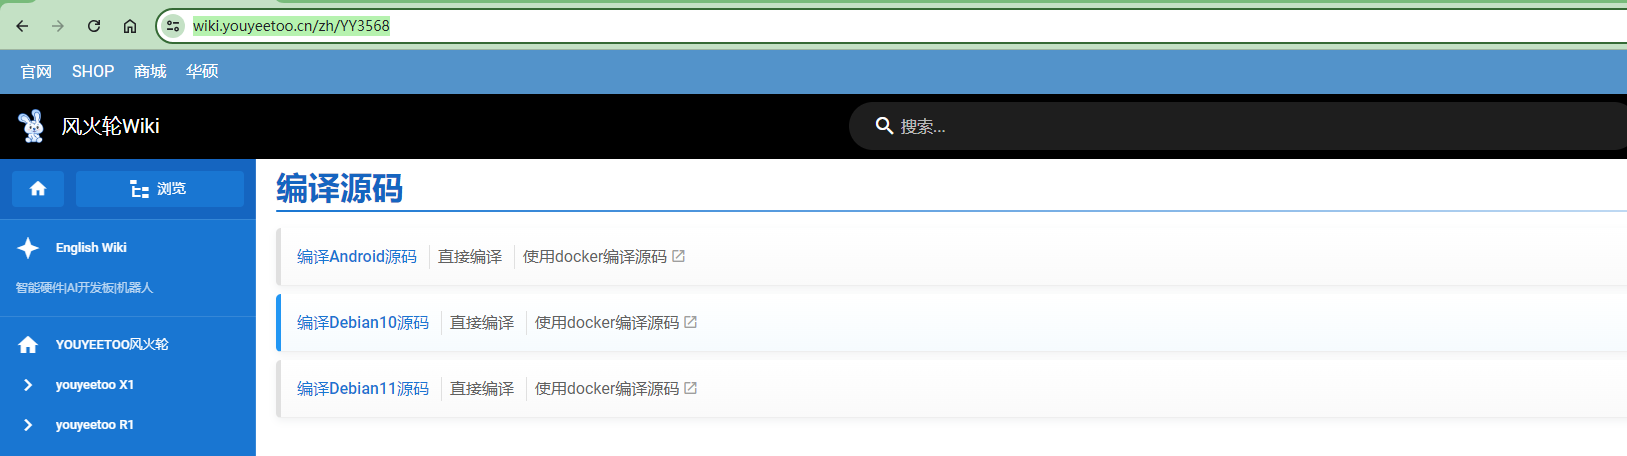
Task: Open the 浏览 browse tab in sidebar
Action: pyautogui.click(x=159, y=189)
